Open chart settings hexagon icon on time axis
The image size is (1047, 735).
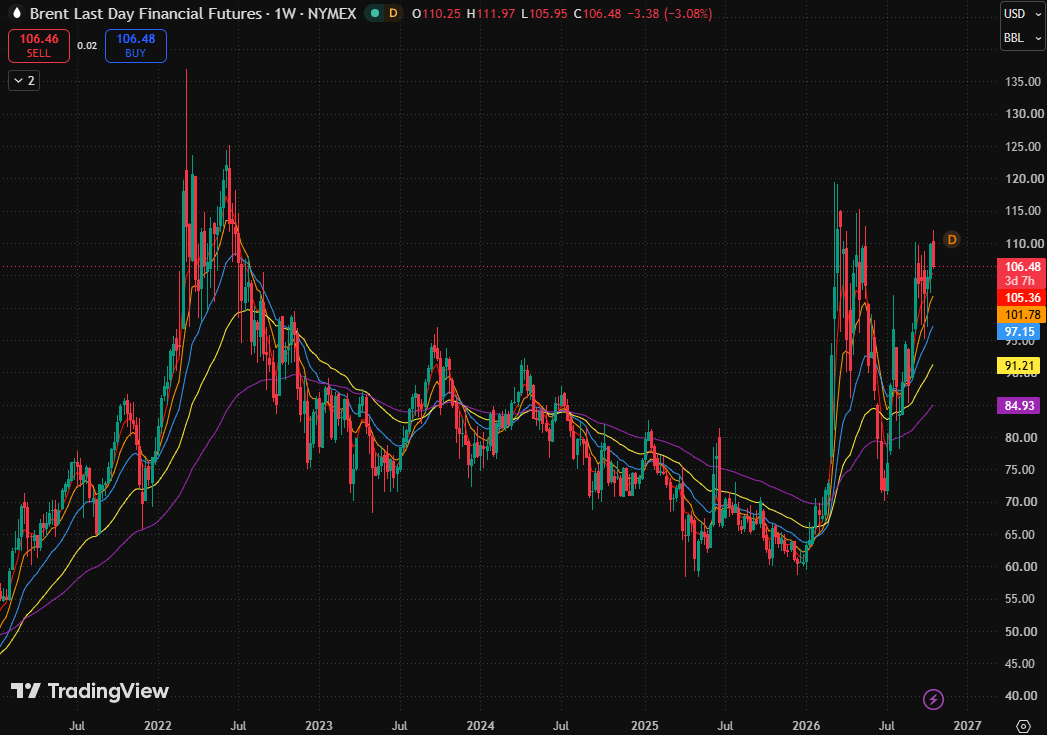click(1023, 726)
